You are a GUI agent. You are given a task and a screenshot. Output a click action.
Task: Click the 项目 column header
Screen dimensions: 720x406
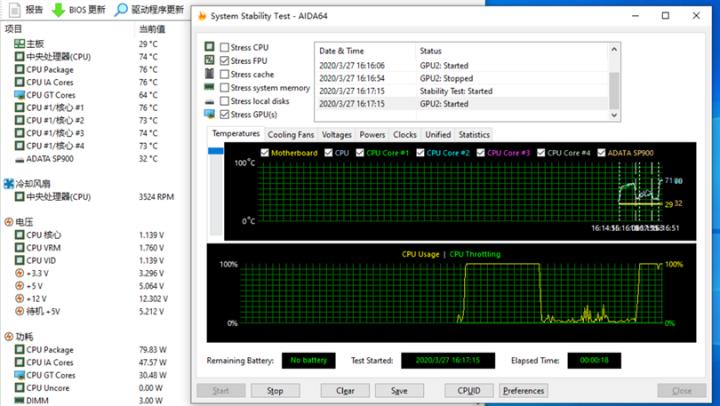(13, 29)
